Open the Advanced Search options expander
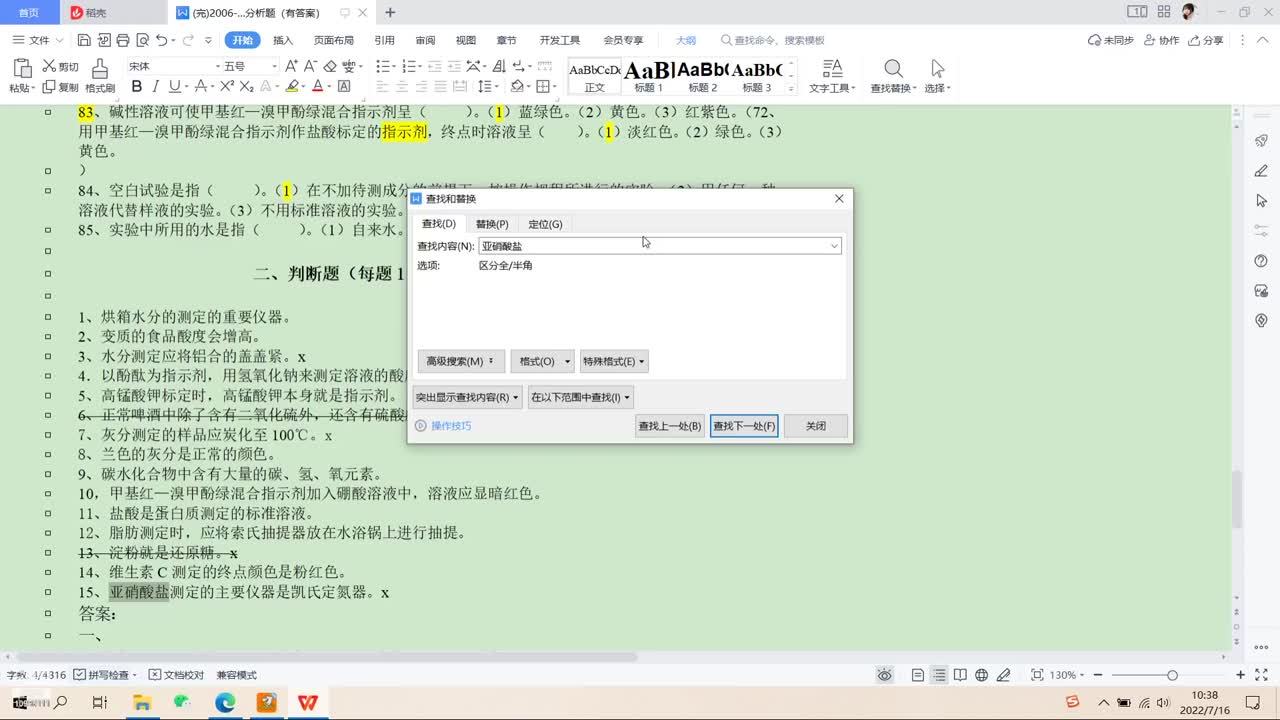This screenshot has height=720, width=1280. (x=460, y=361)
